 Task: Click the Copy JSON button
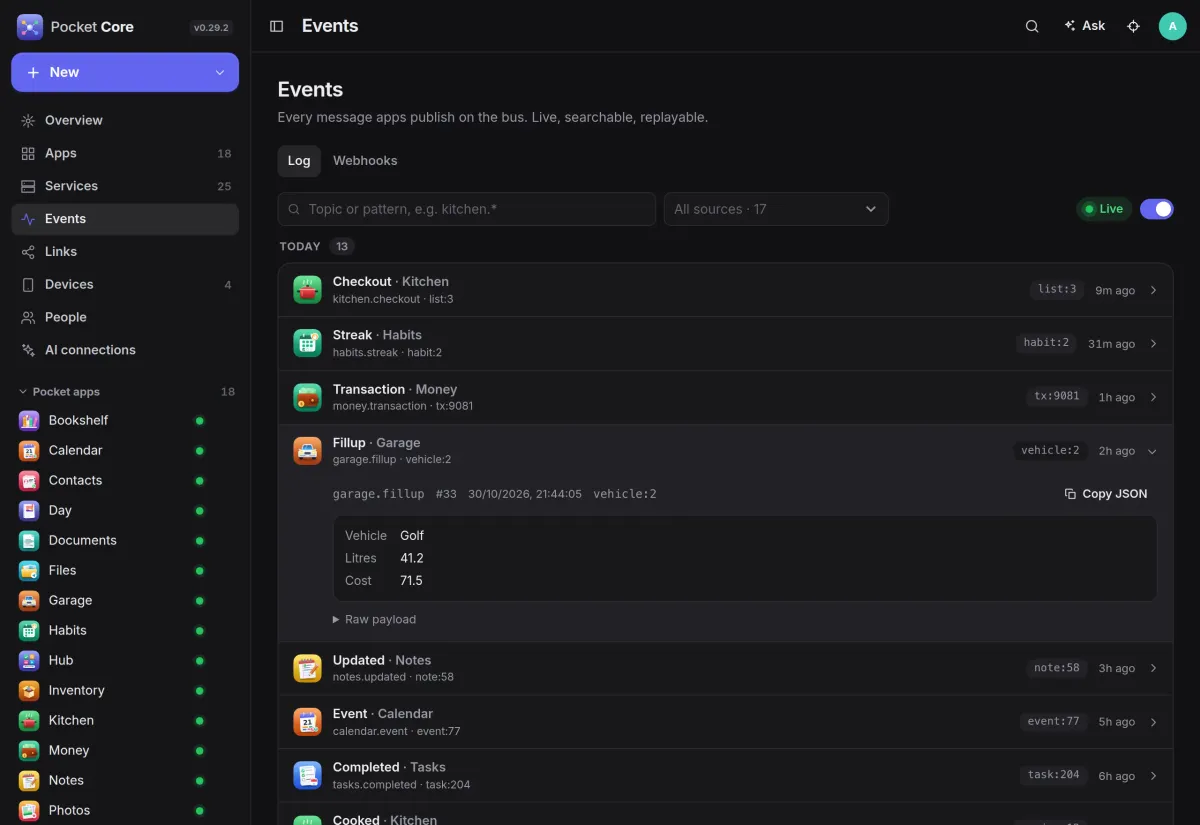pos(1106,494)
